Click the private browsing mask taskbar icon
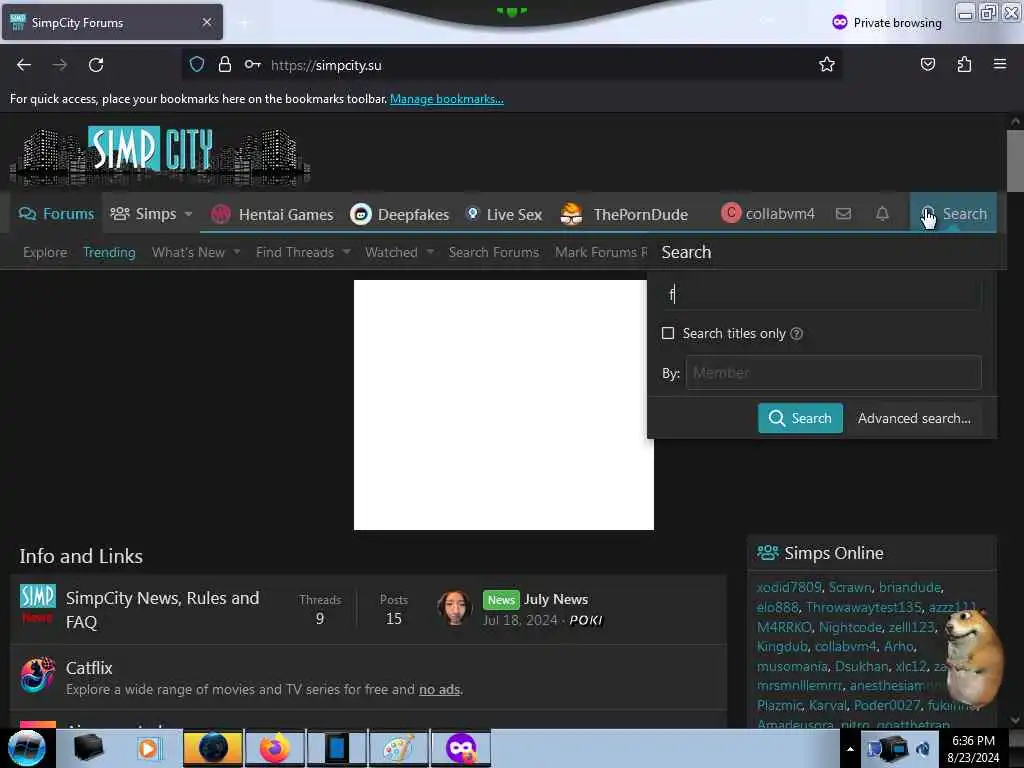Viewport: 1024px width, 768px height. pos(460,748)
